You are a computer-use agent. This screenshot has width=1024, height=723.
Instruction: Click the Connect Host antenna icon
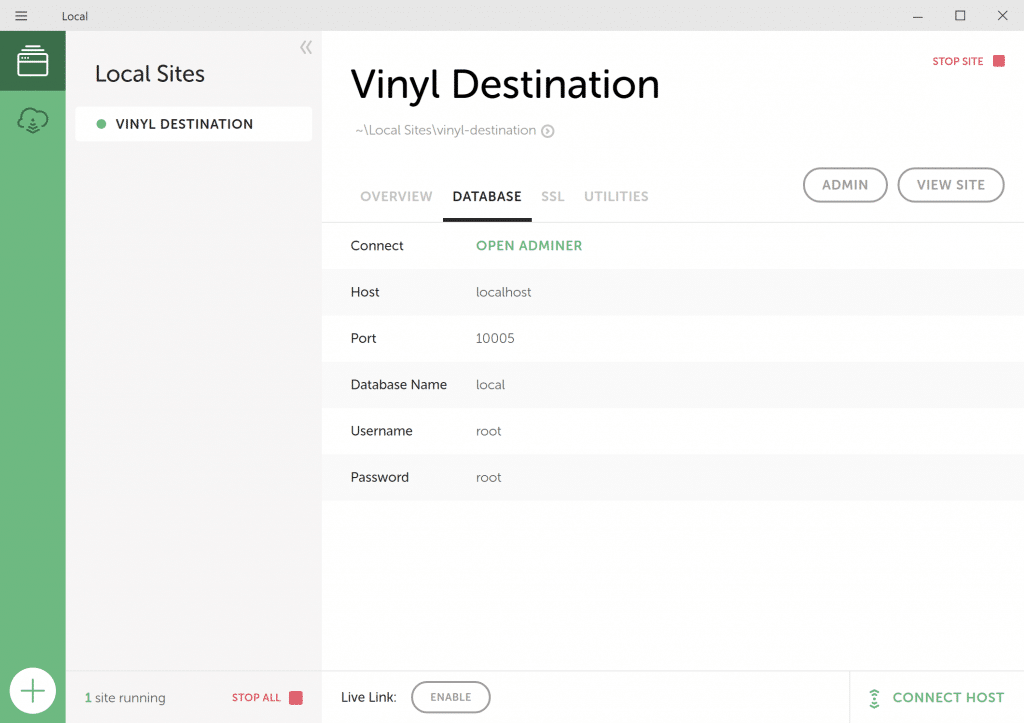tap(873, 697)
